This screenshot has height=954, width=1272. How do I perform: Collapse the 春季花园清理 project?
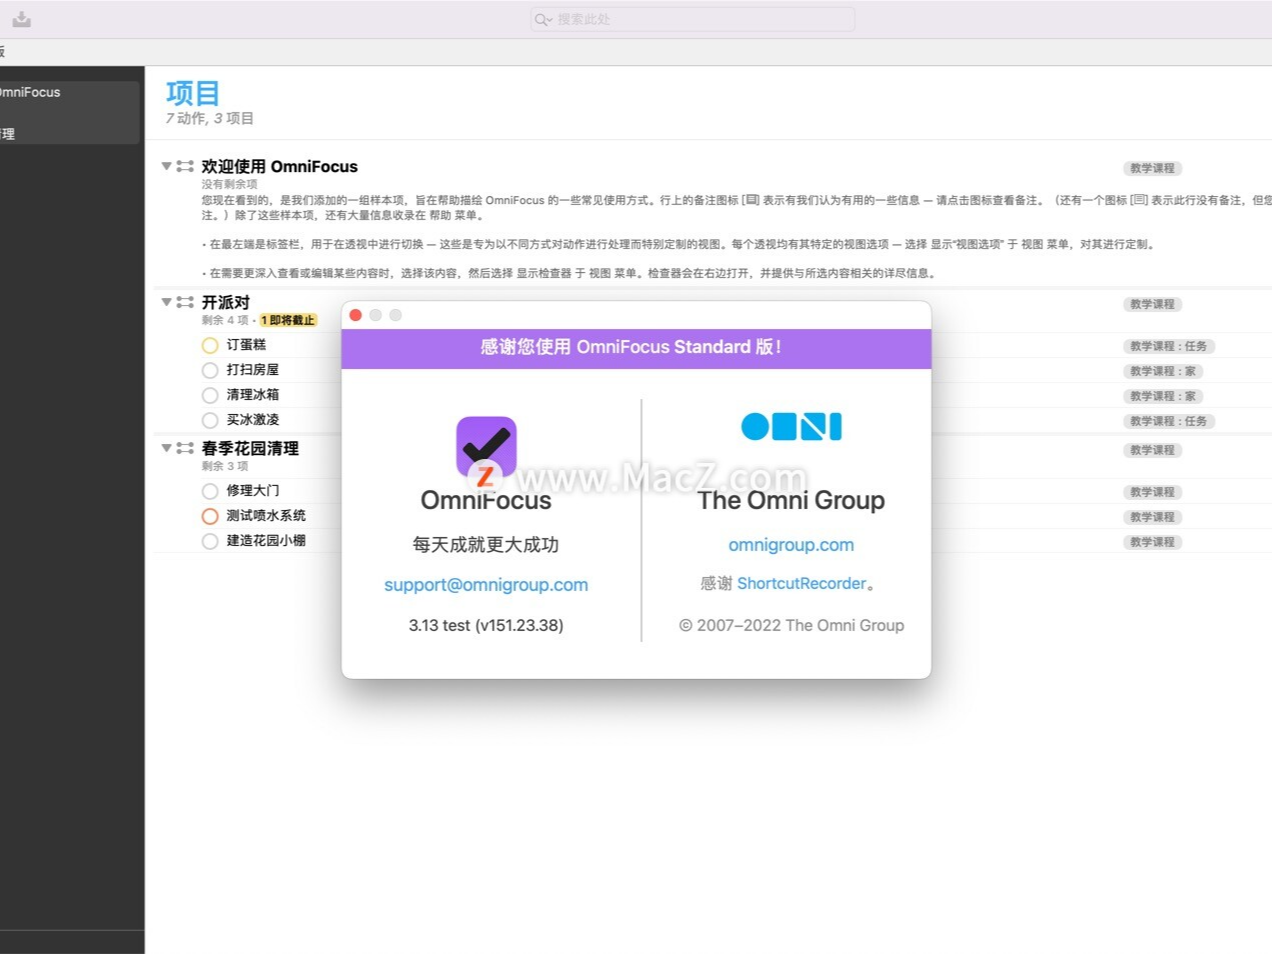[x=166, y=448]
